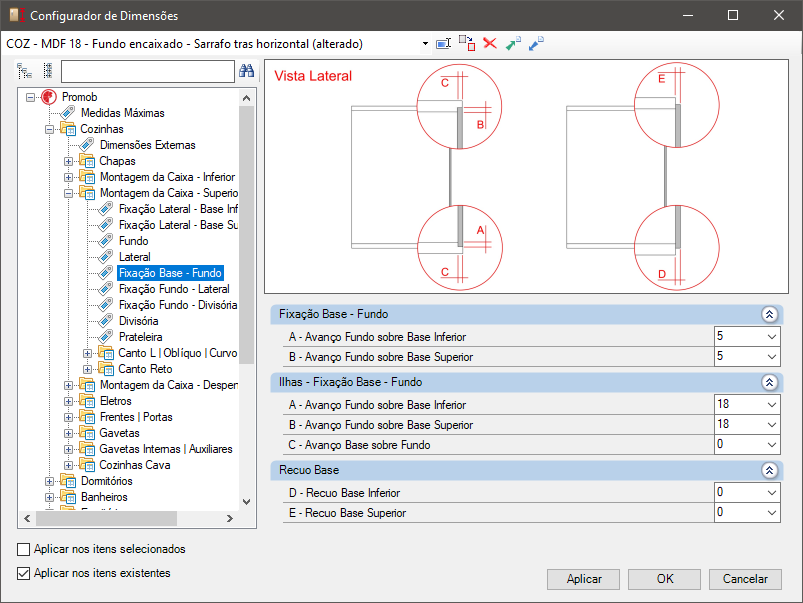Click the binoculars search icon
This screenshot has width=803, height=603.
pyautogui.click(x=246, y=71)
